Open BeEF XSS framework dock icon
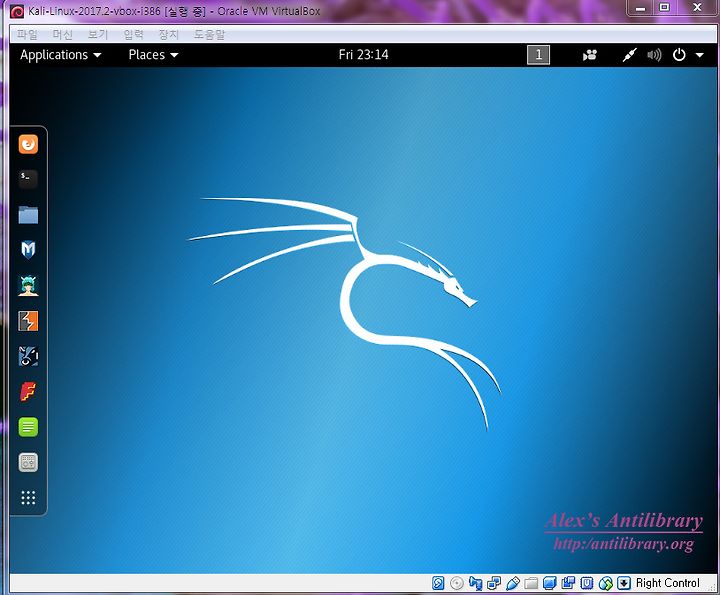720x595 pixels. (x=28, y=356)
